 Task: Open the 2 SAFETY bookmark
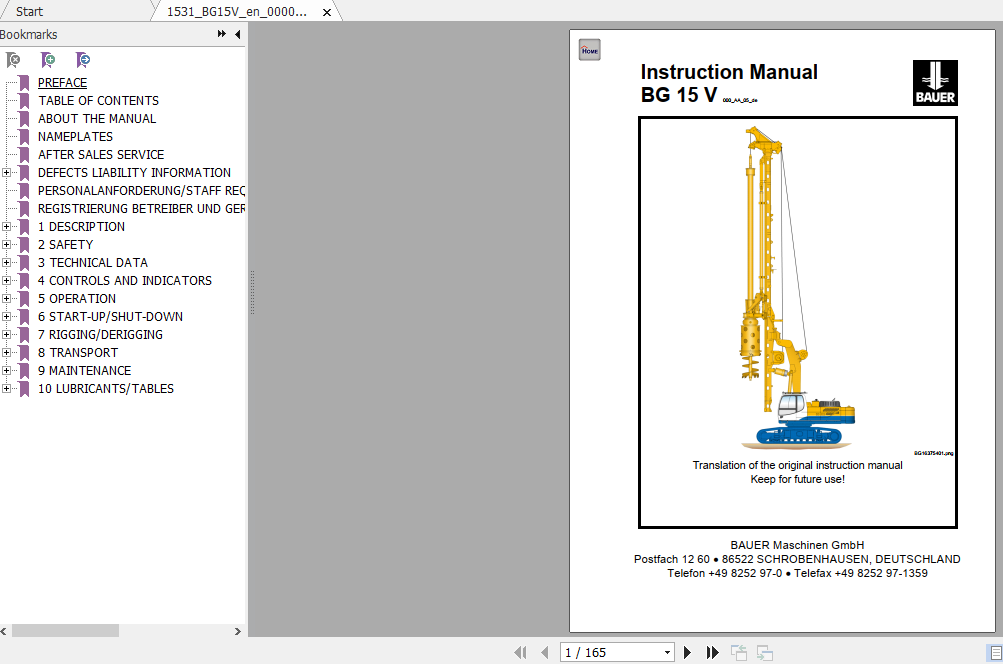(65, 244)
